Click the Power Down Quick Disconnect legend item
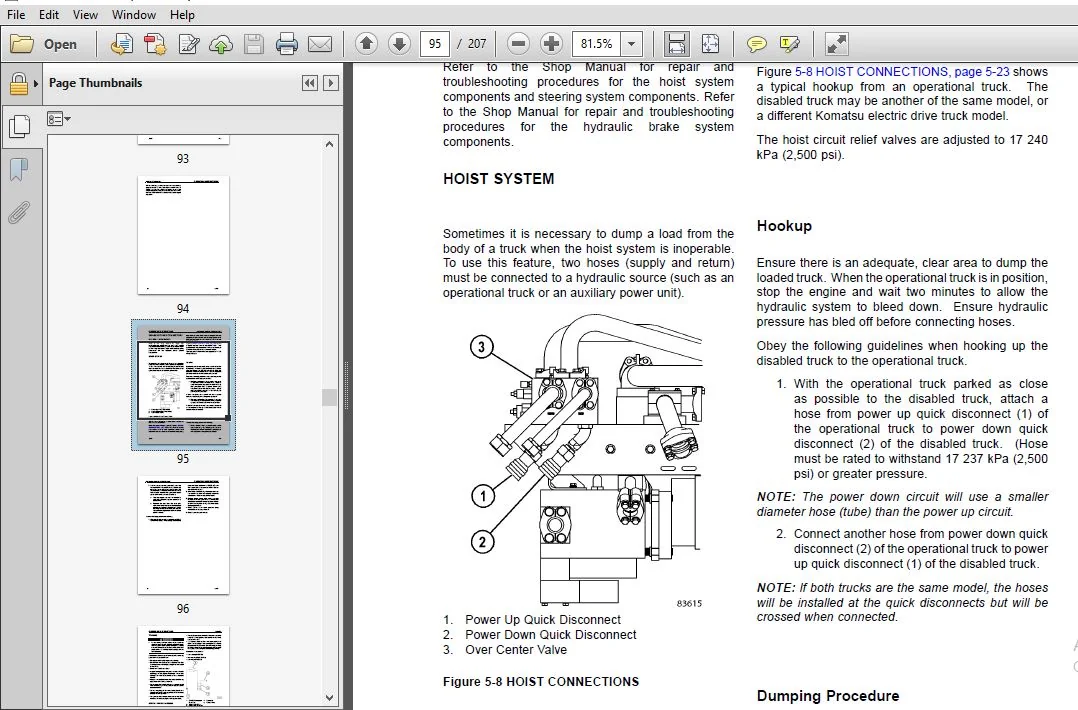 click(551, 635)
